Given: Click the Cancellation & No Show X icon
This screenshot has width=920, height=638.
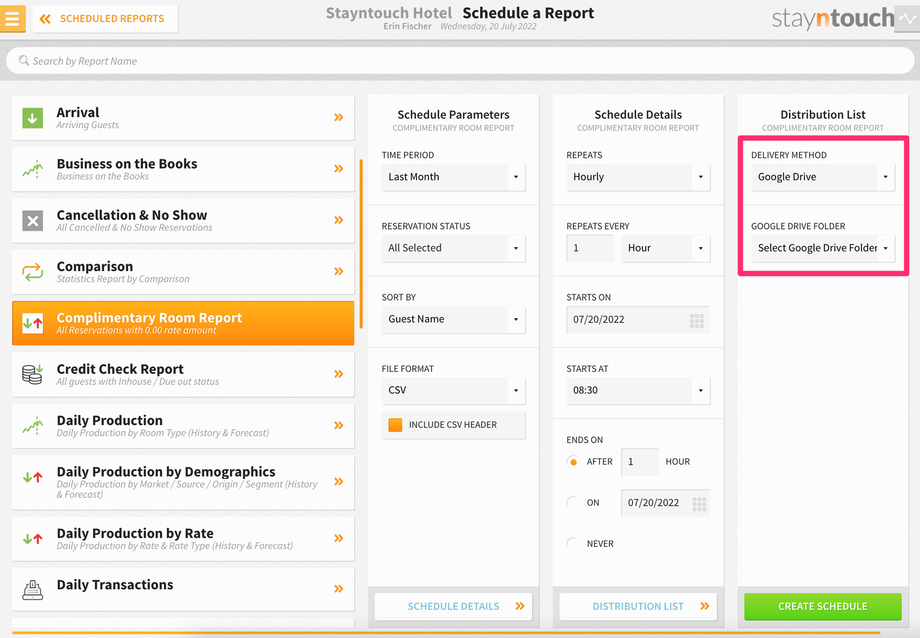Looking at the screenshot, I should [x=33, y=221].
